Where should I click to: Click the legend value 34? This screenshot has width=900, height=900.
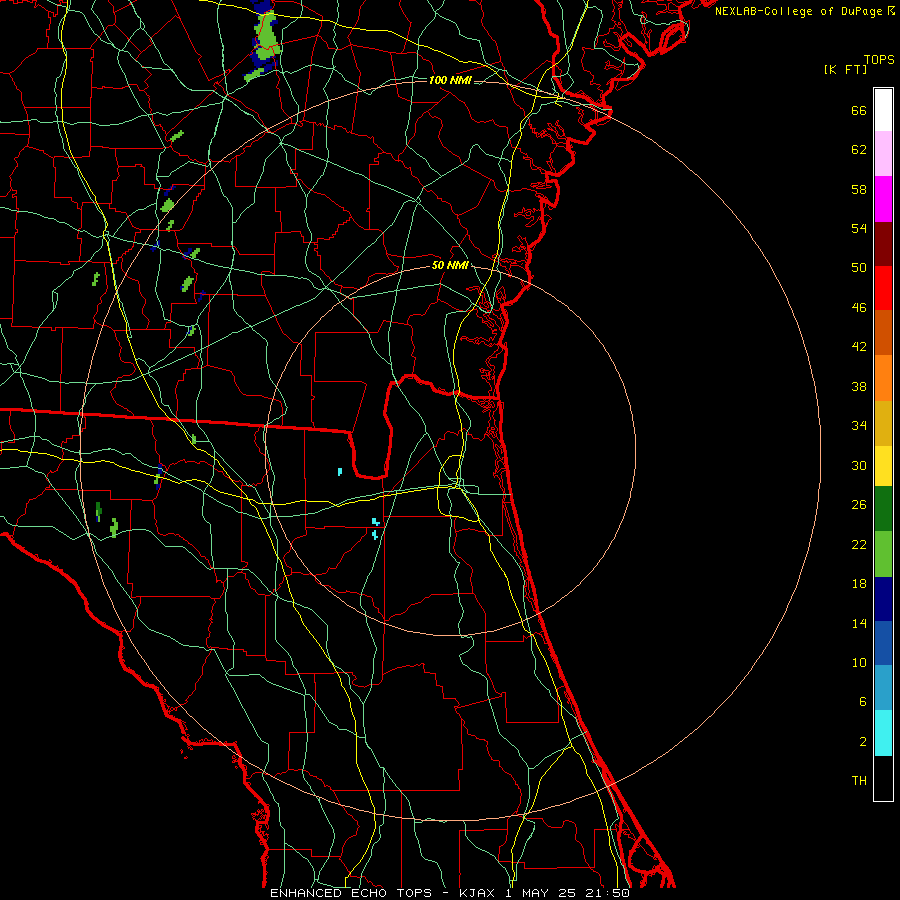click(x=859, y=426)
